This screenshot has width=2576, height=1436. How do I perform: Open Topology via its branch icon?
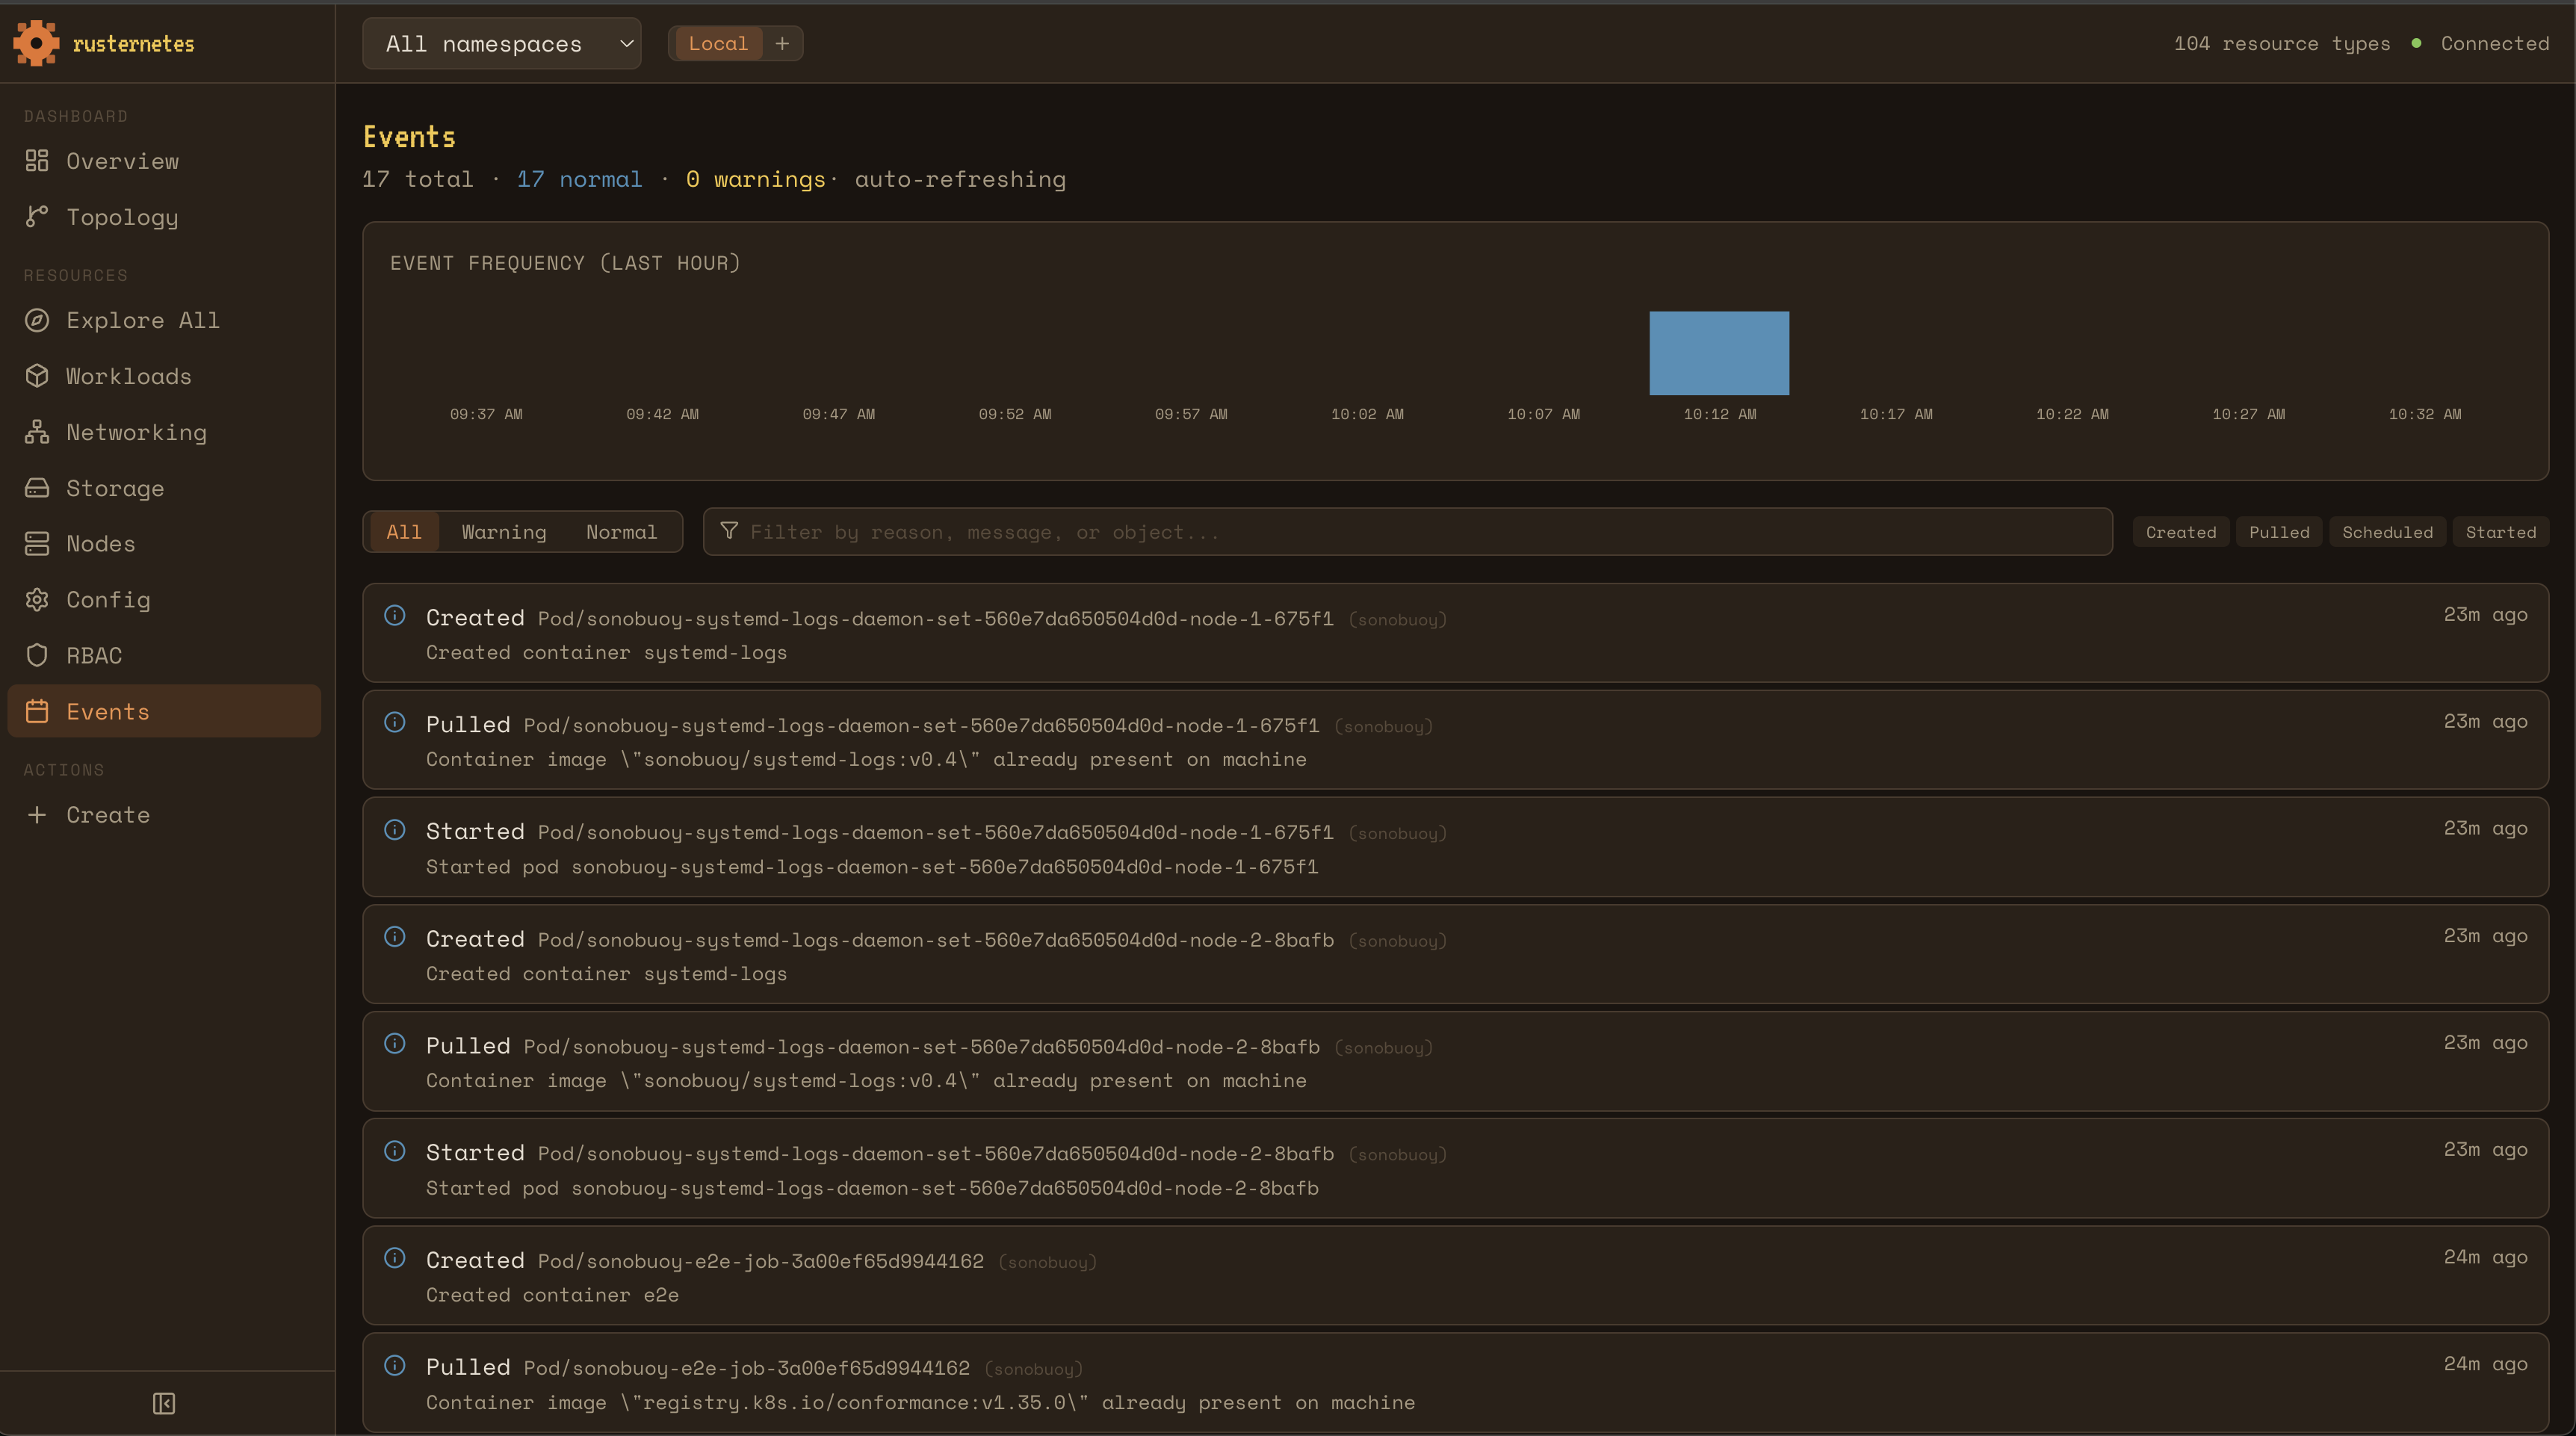point(37,217)
